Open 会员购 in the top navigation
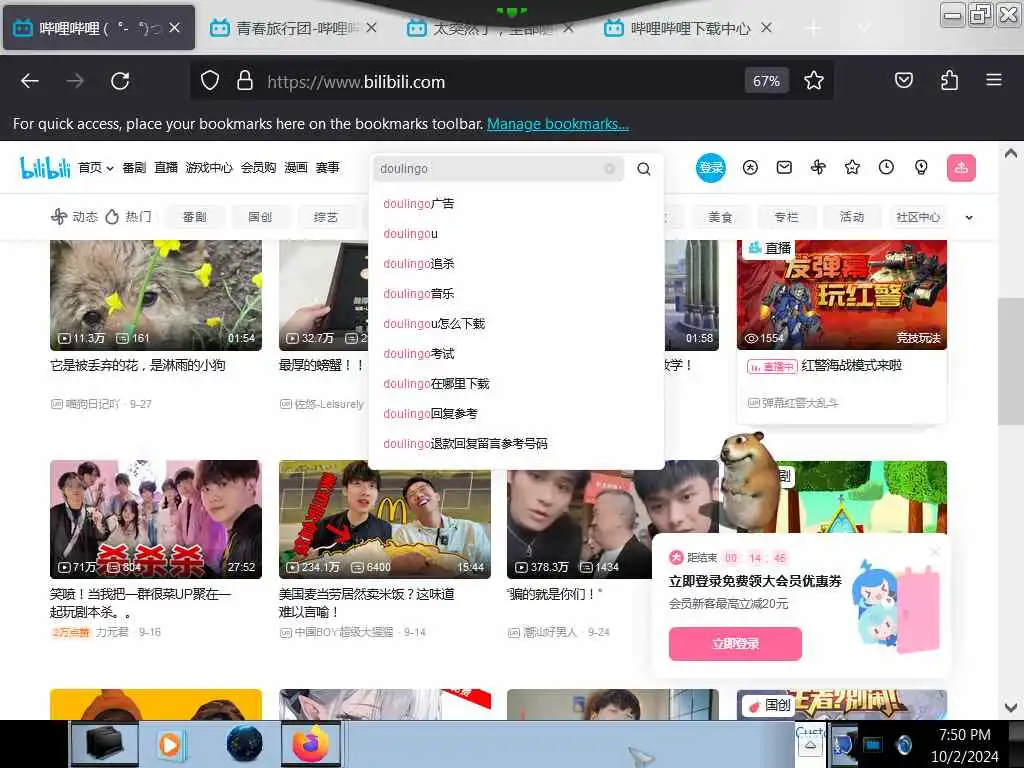Viewport: 1024px width, 768px height. tap(259, 168)
